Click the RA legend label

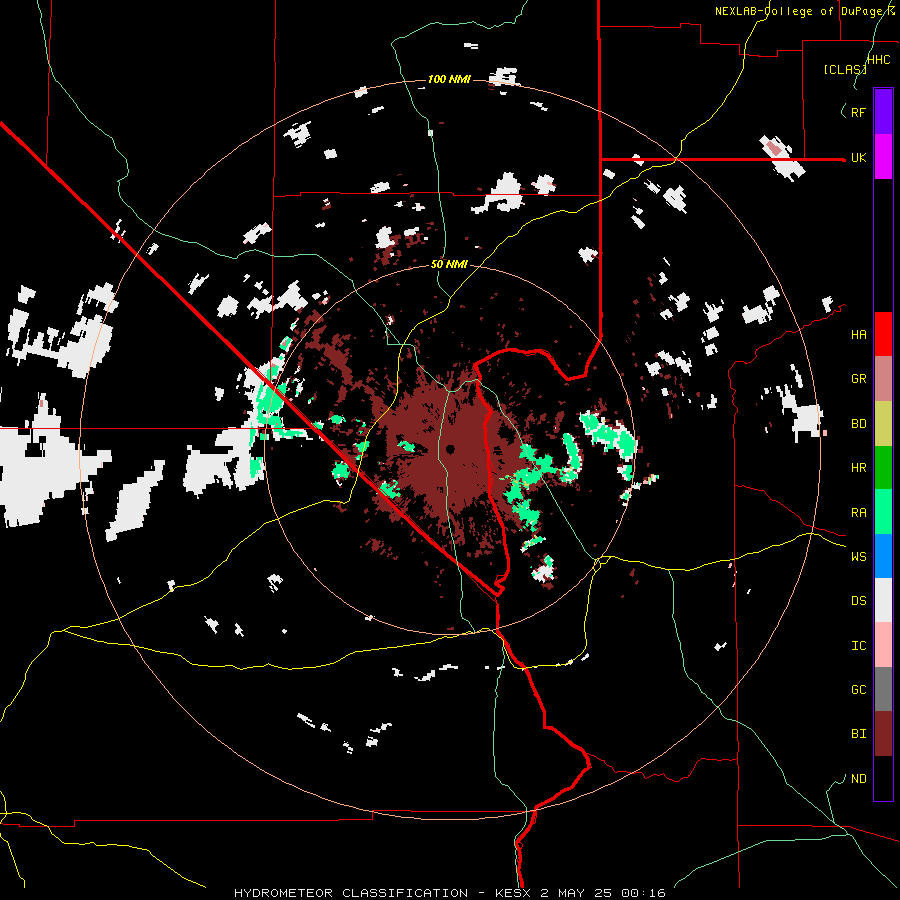858,513
